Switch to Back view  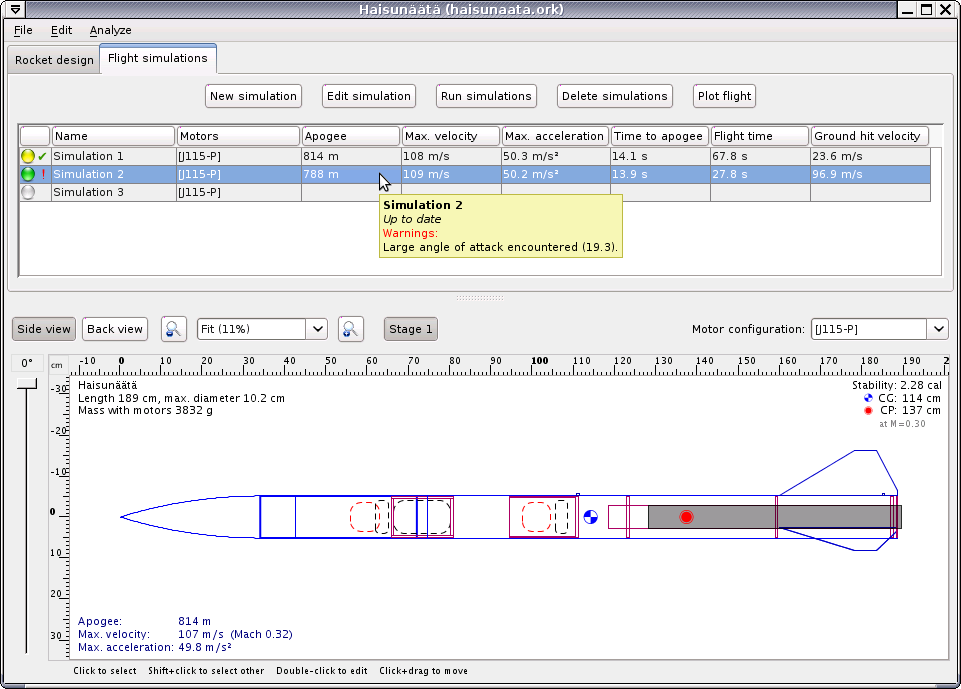115,329
